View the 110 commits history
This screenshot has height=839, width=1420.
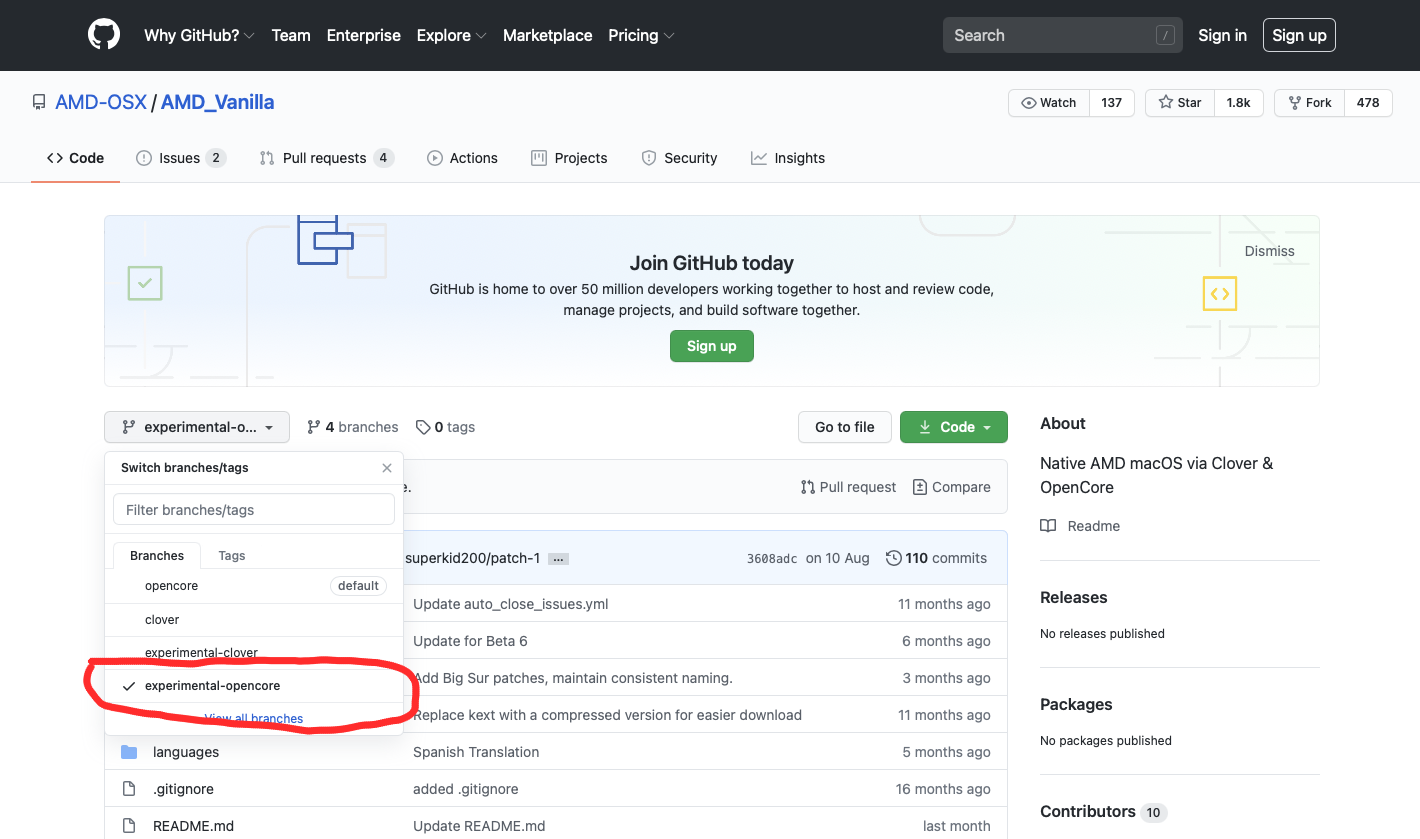tap(937, 558)
